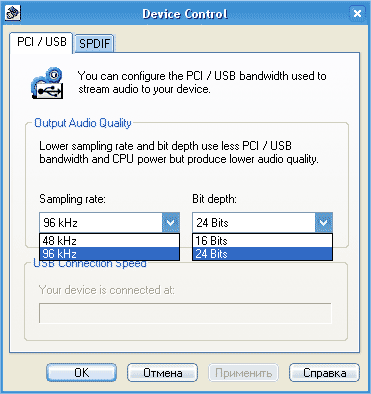Screen dimensions: 371x394
Task: Open the Bit depth dropdown arrow
Action: (323, 222)
